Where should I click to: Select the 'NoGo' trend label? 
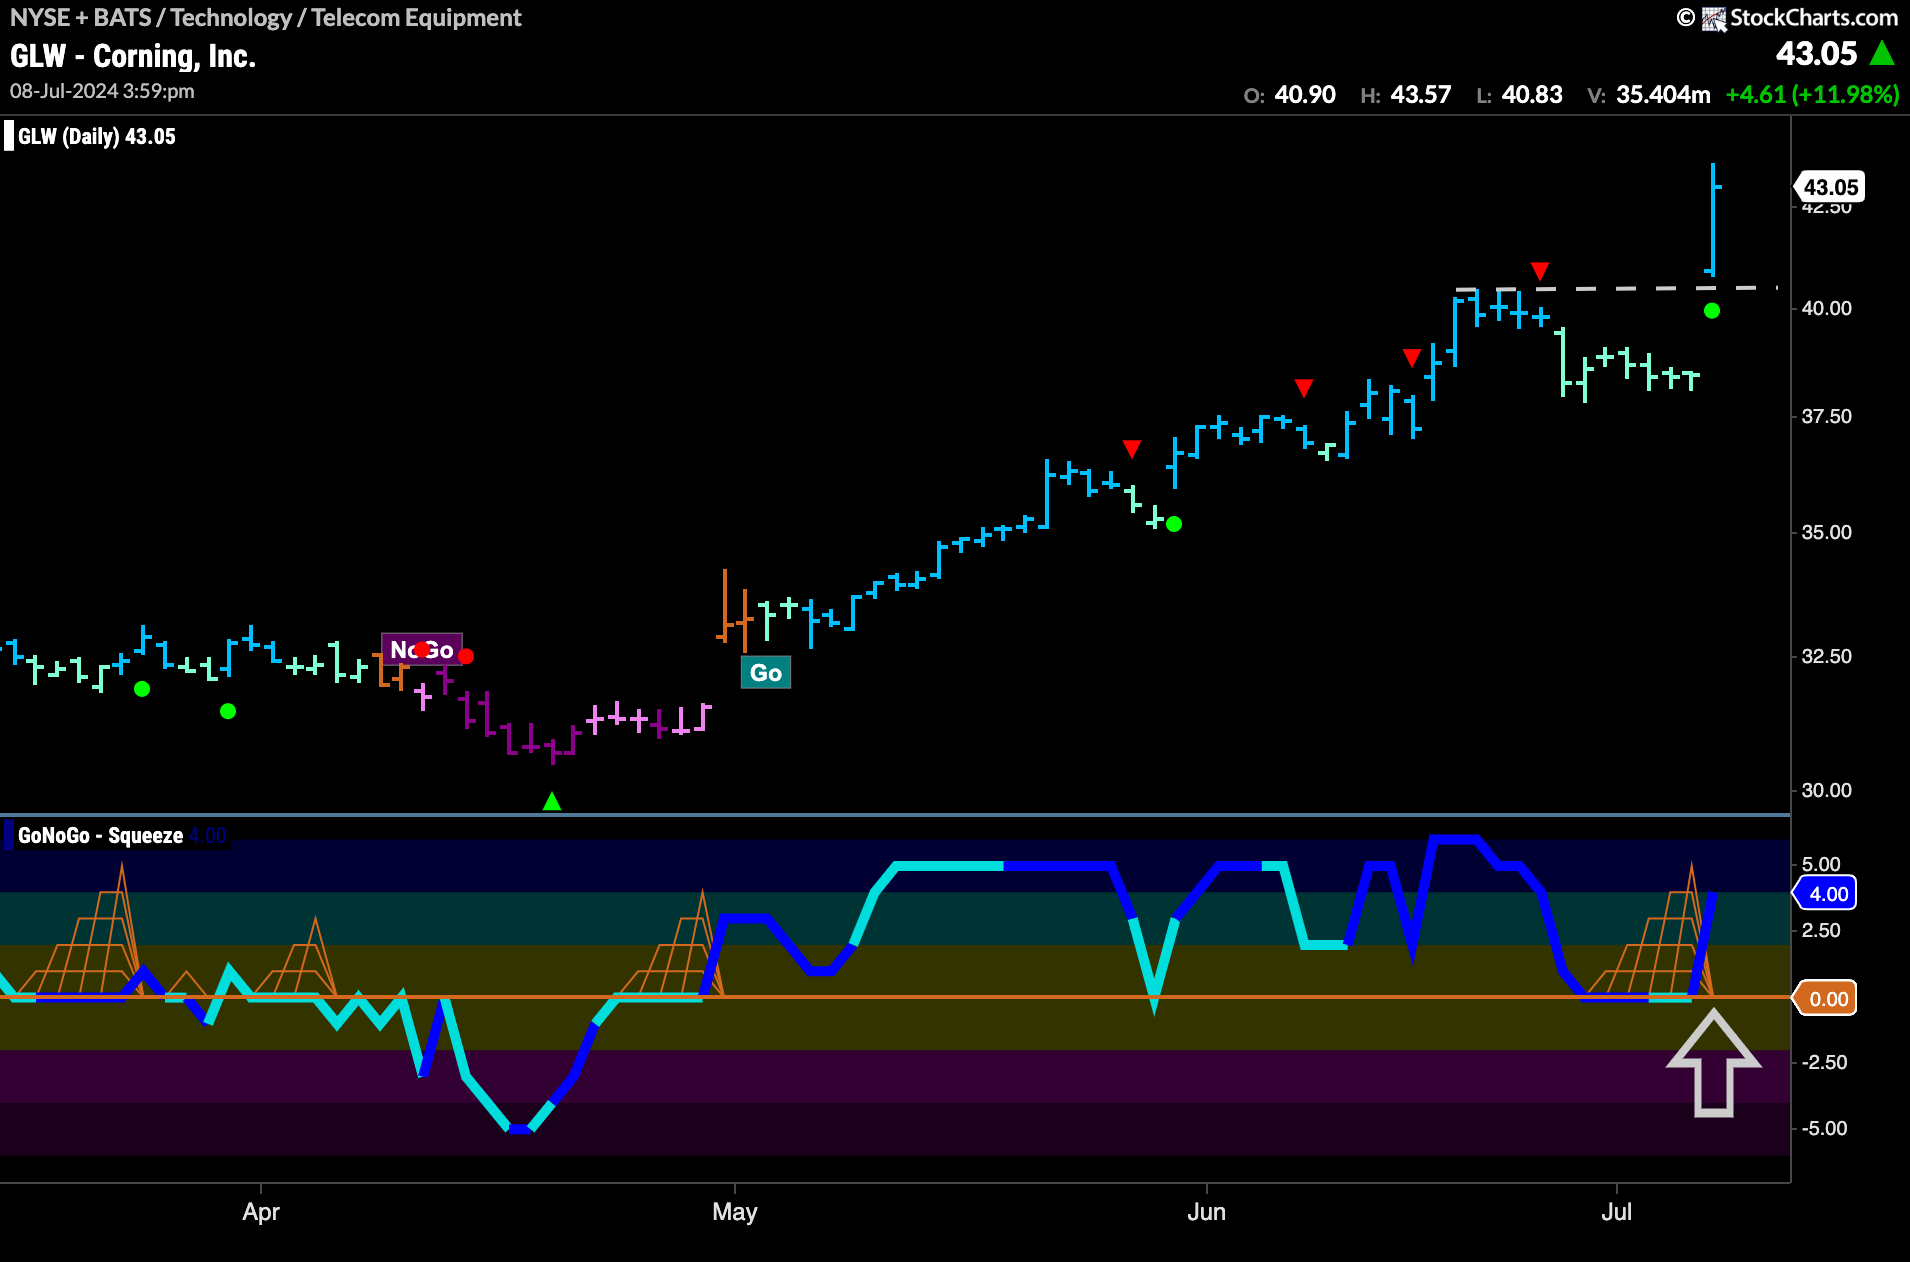pos(421,649)
